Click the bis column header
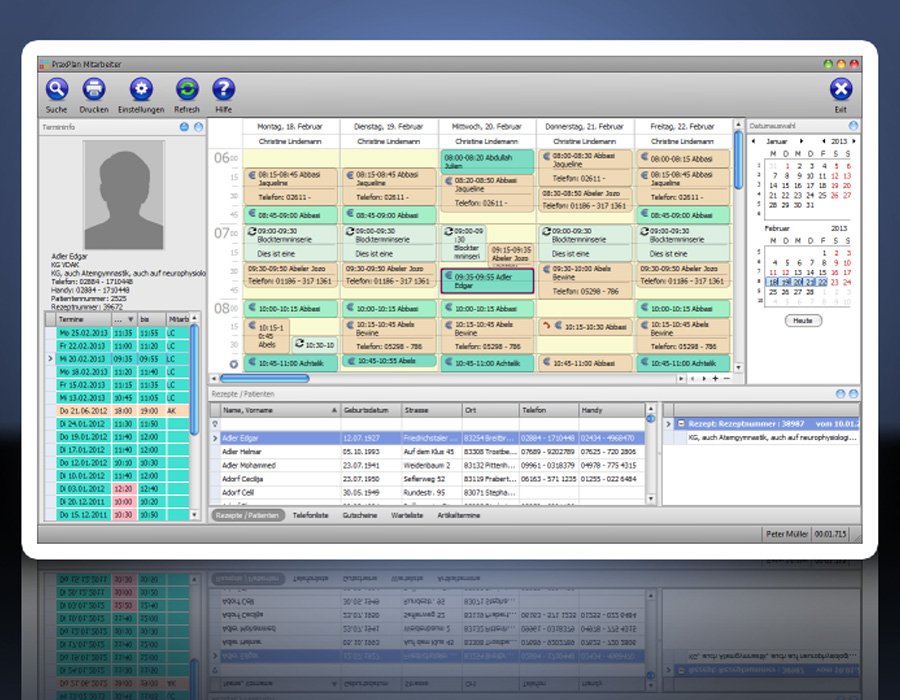Image resolution: width=900 pixels, height=700 pixels. 152,319
